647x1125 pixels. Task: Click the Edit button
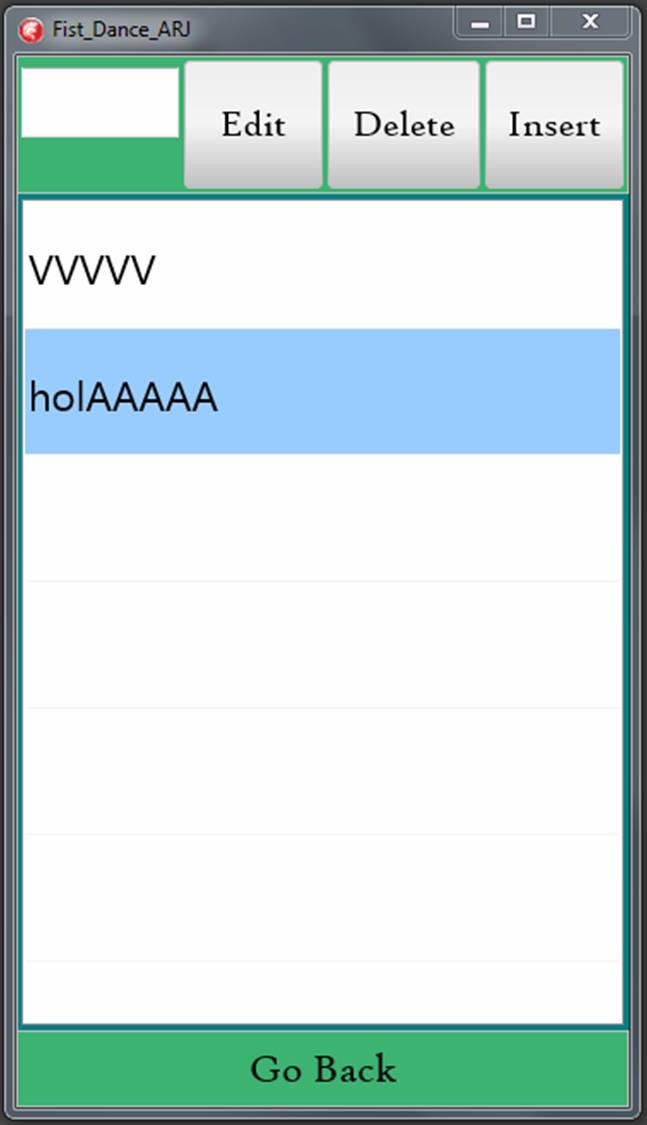253,125
